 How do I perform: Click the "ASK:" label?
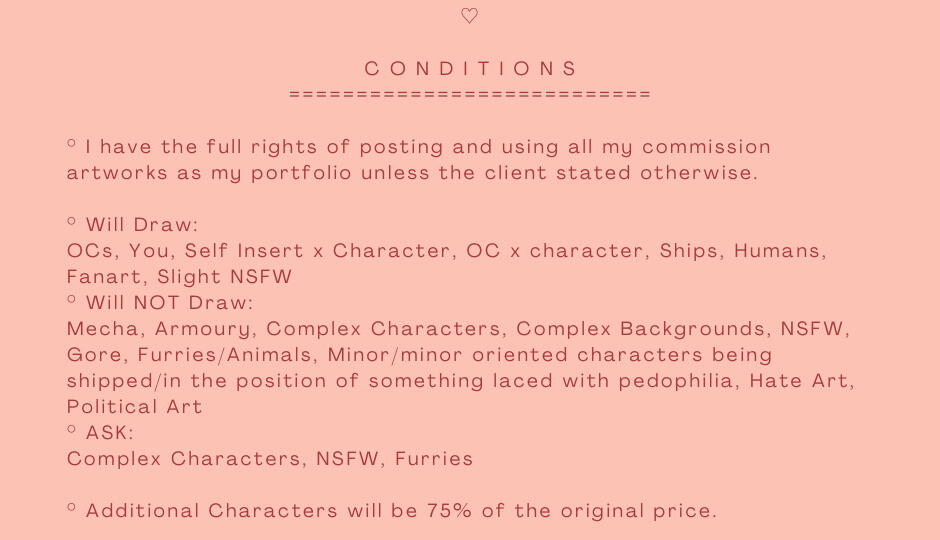pyautogui.click(x=110, y=433)
